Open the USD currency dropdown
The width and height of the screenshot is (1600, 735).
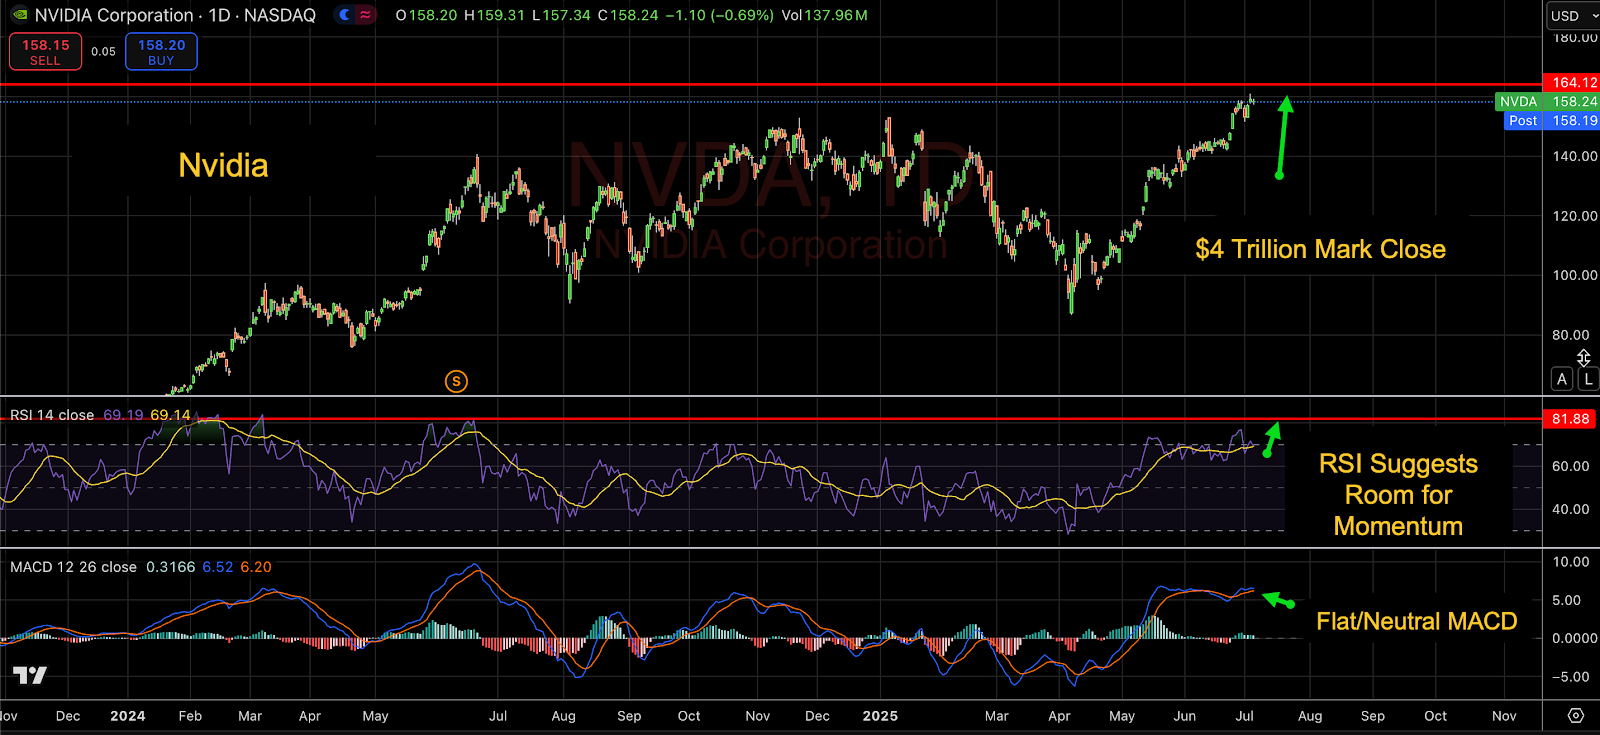coord(1573,16)
